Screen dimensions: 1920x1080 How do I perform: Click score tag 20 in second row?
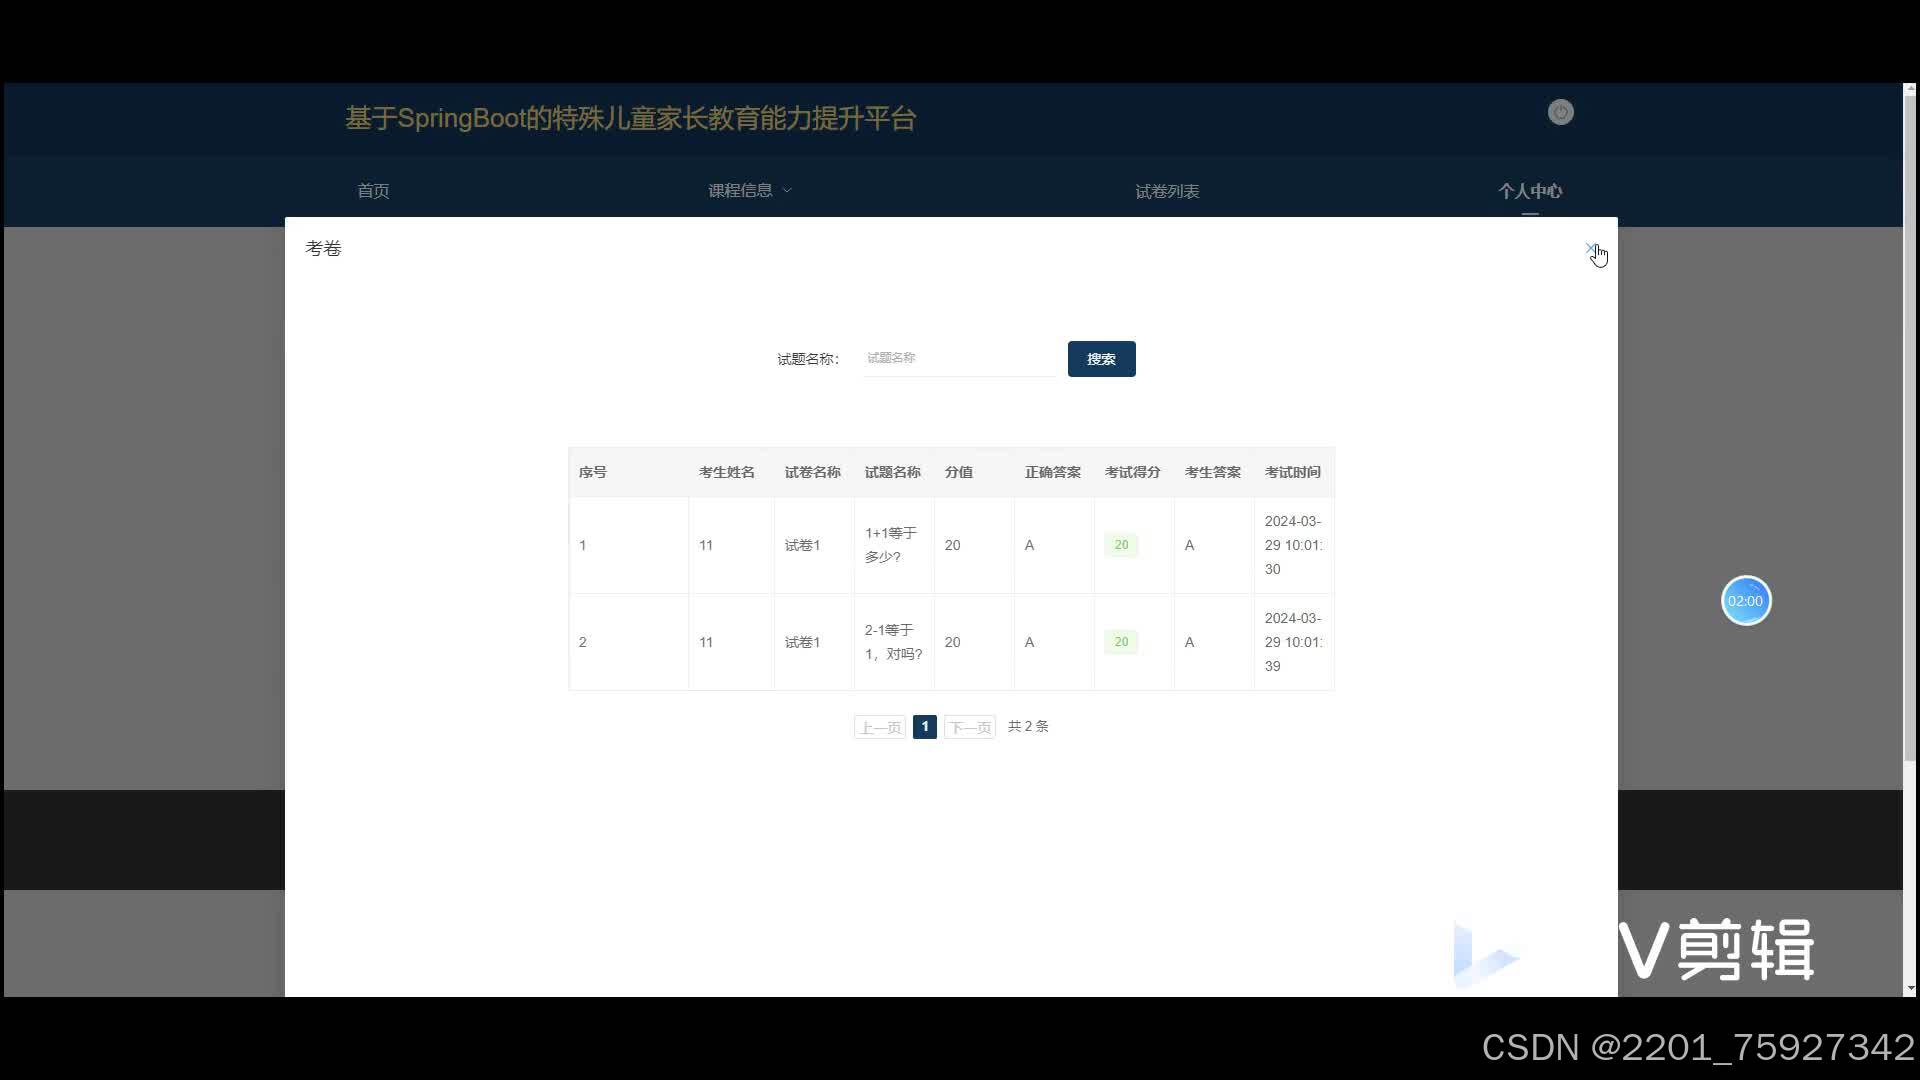tap(1121, 642)
